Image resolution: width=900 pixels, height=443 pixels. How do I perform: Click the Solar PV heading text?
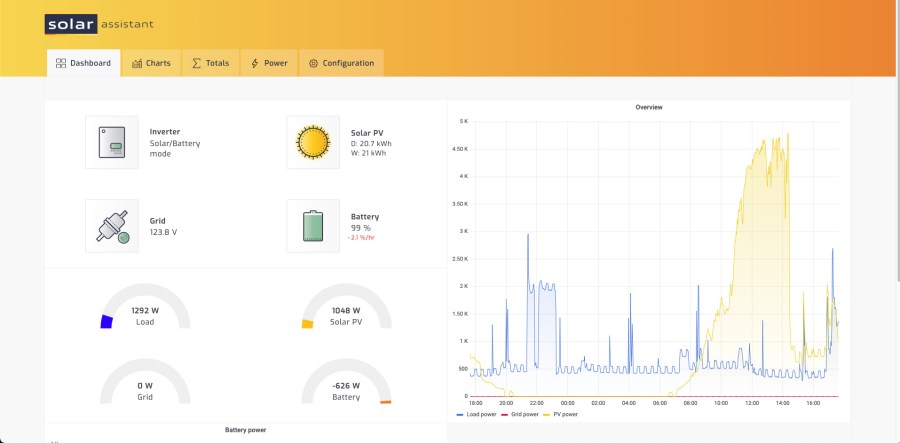[x=367, y=133]
